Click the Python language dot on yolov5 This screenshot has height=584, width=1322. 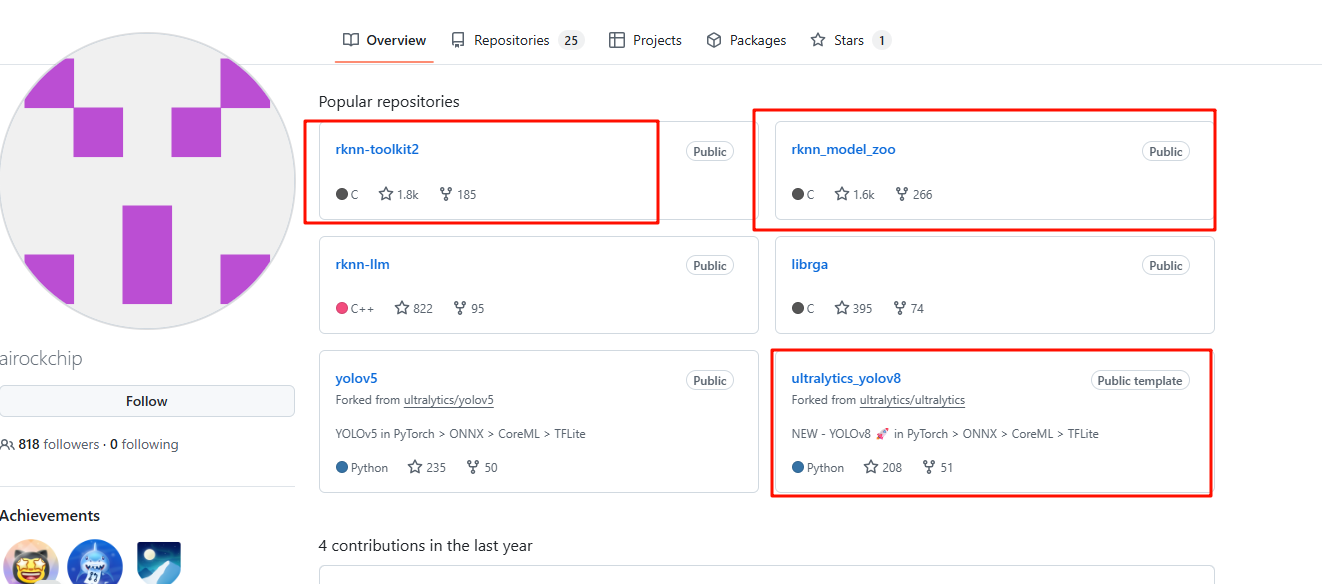point(342,467)
